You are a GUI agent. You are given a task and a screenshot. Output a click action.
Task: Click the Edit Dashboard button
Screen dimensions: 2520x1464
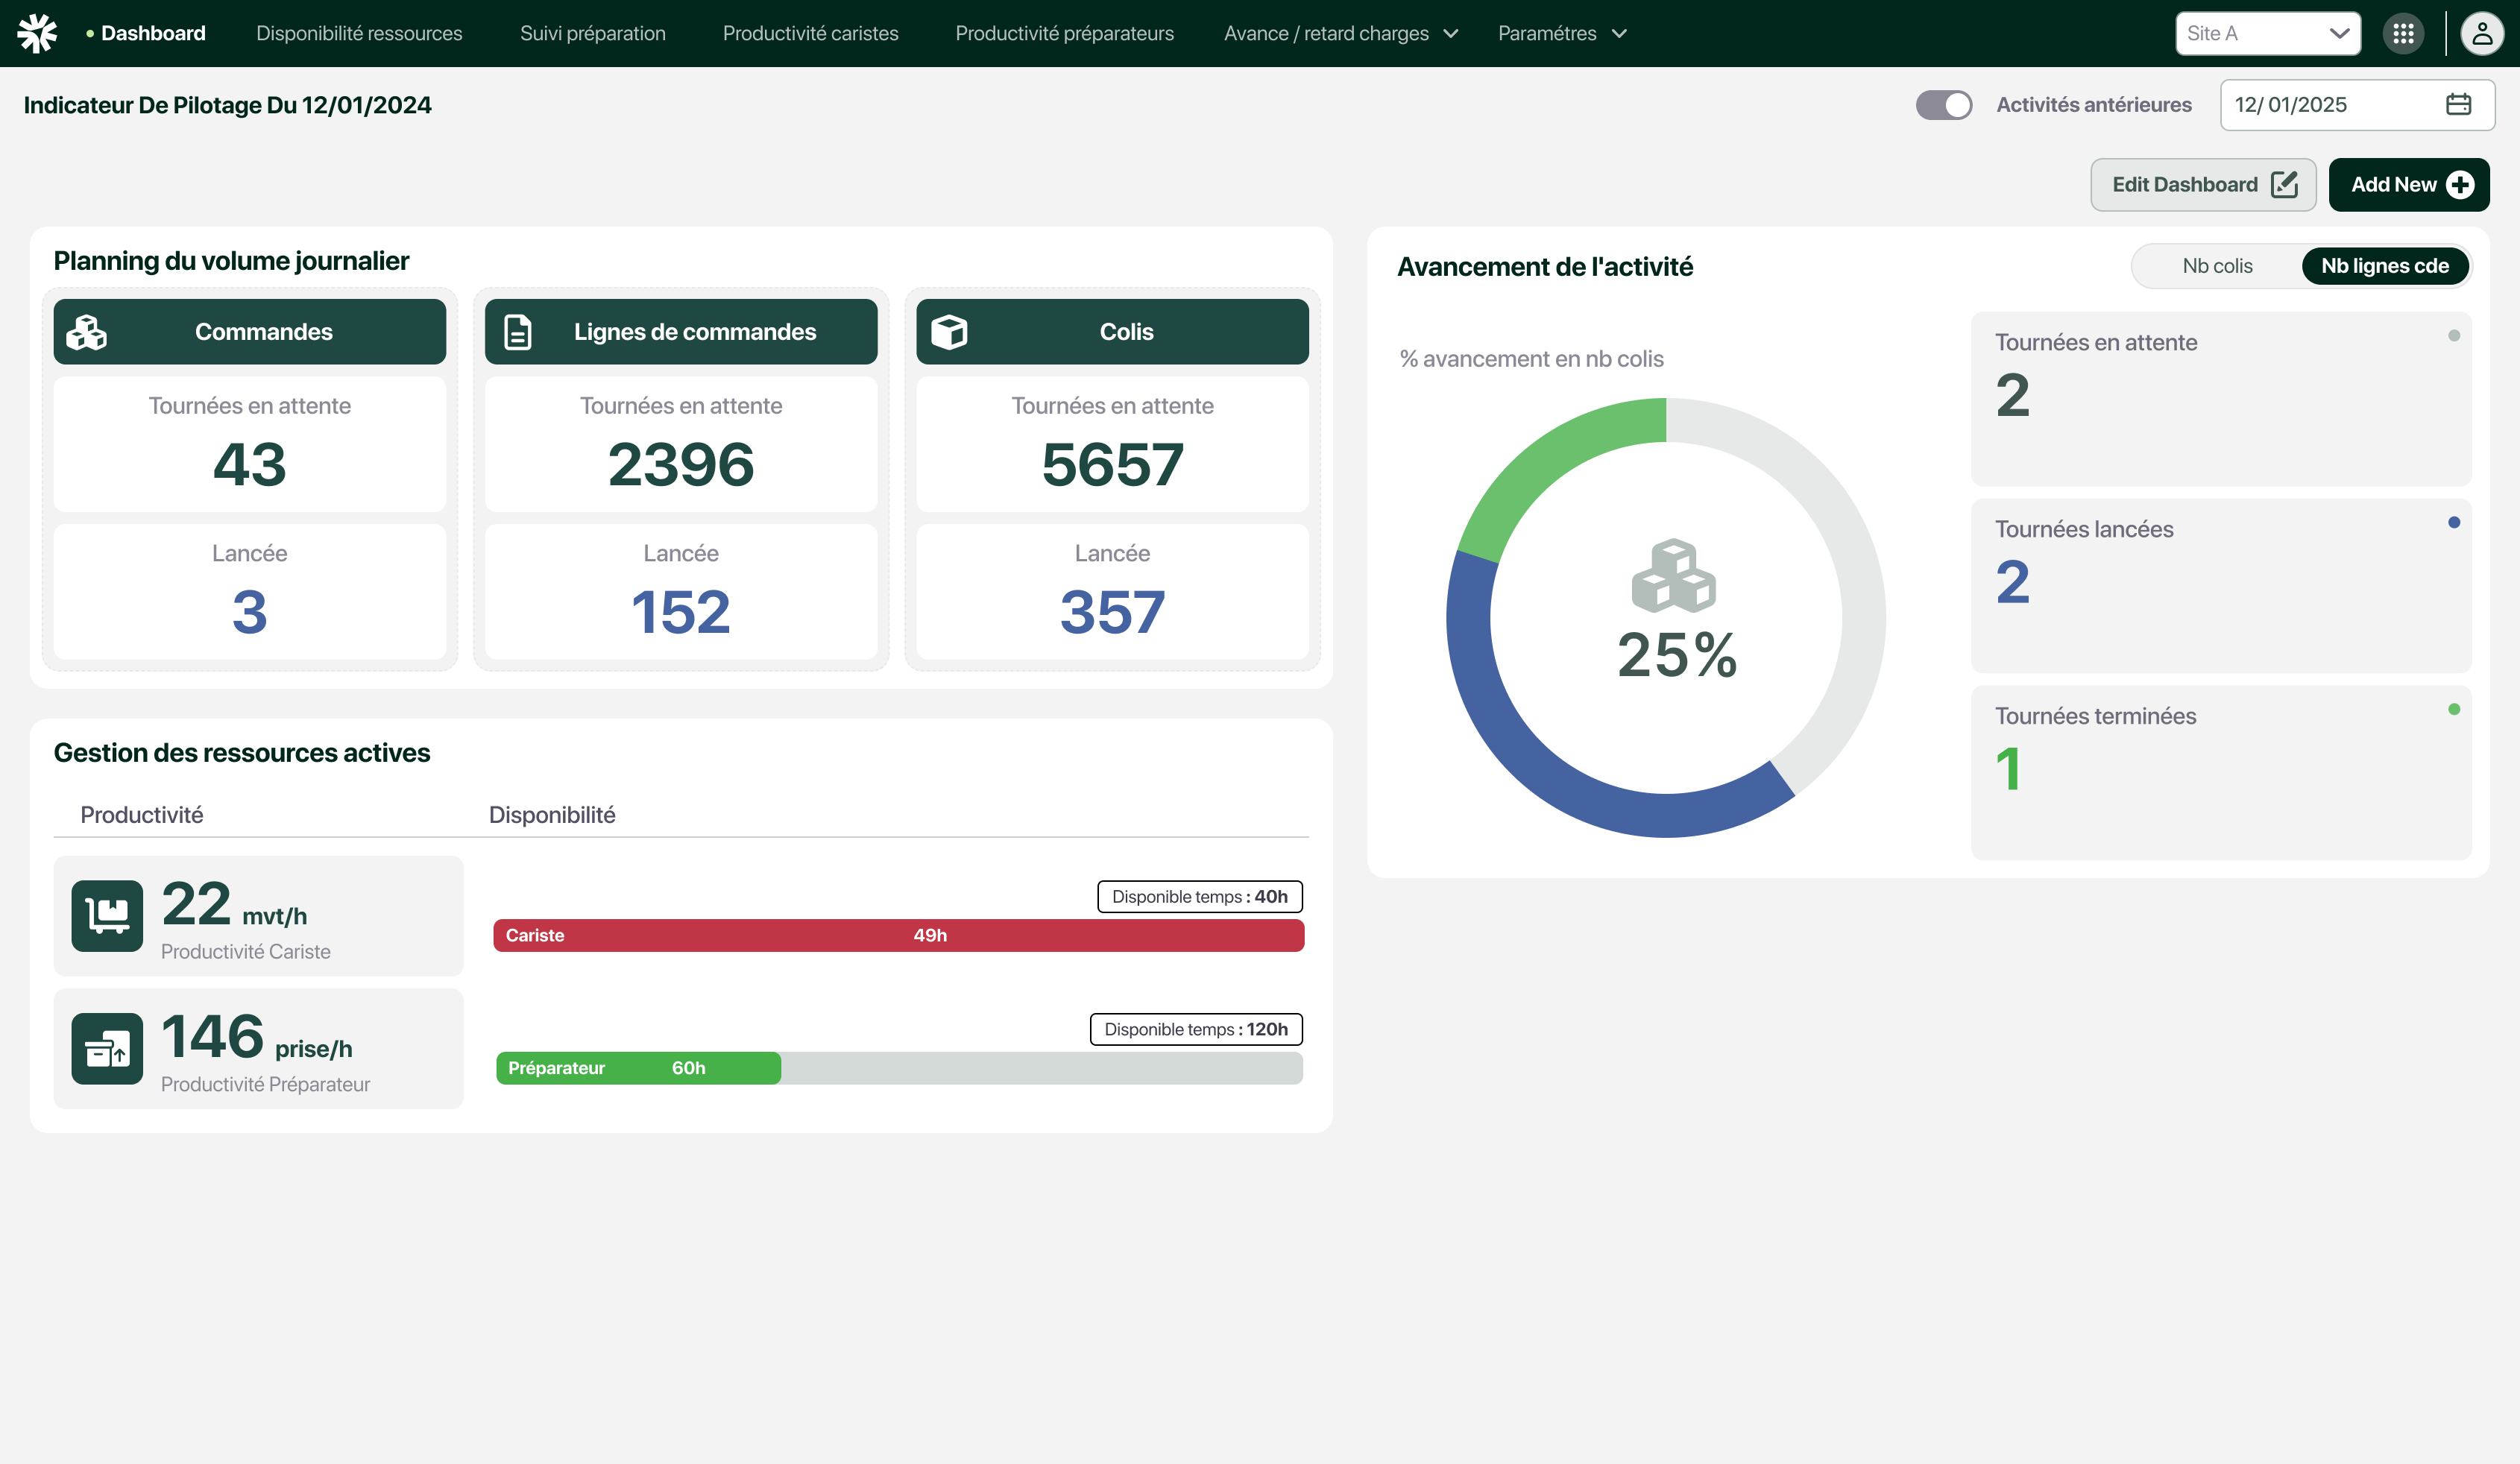tap(2202, 184)
